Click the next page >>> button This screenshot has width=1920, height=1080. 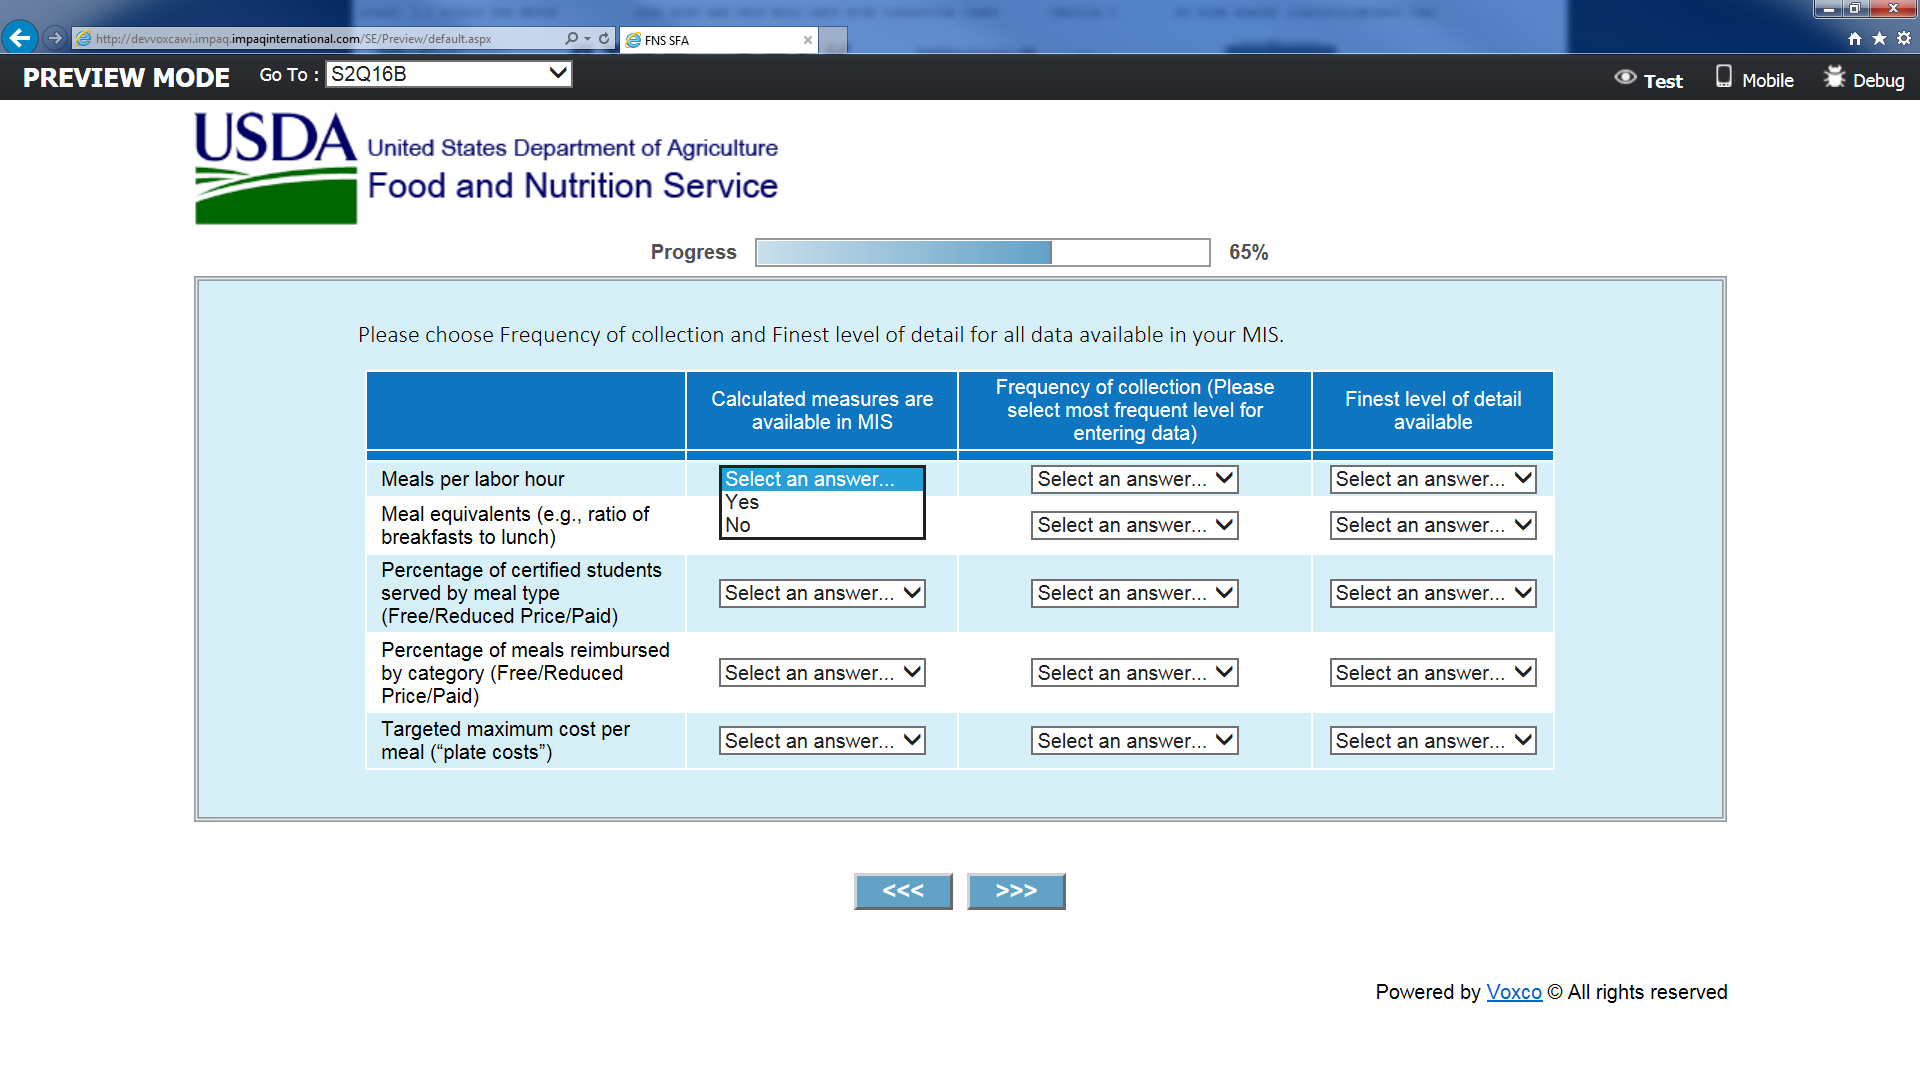pos(1015,891)
